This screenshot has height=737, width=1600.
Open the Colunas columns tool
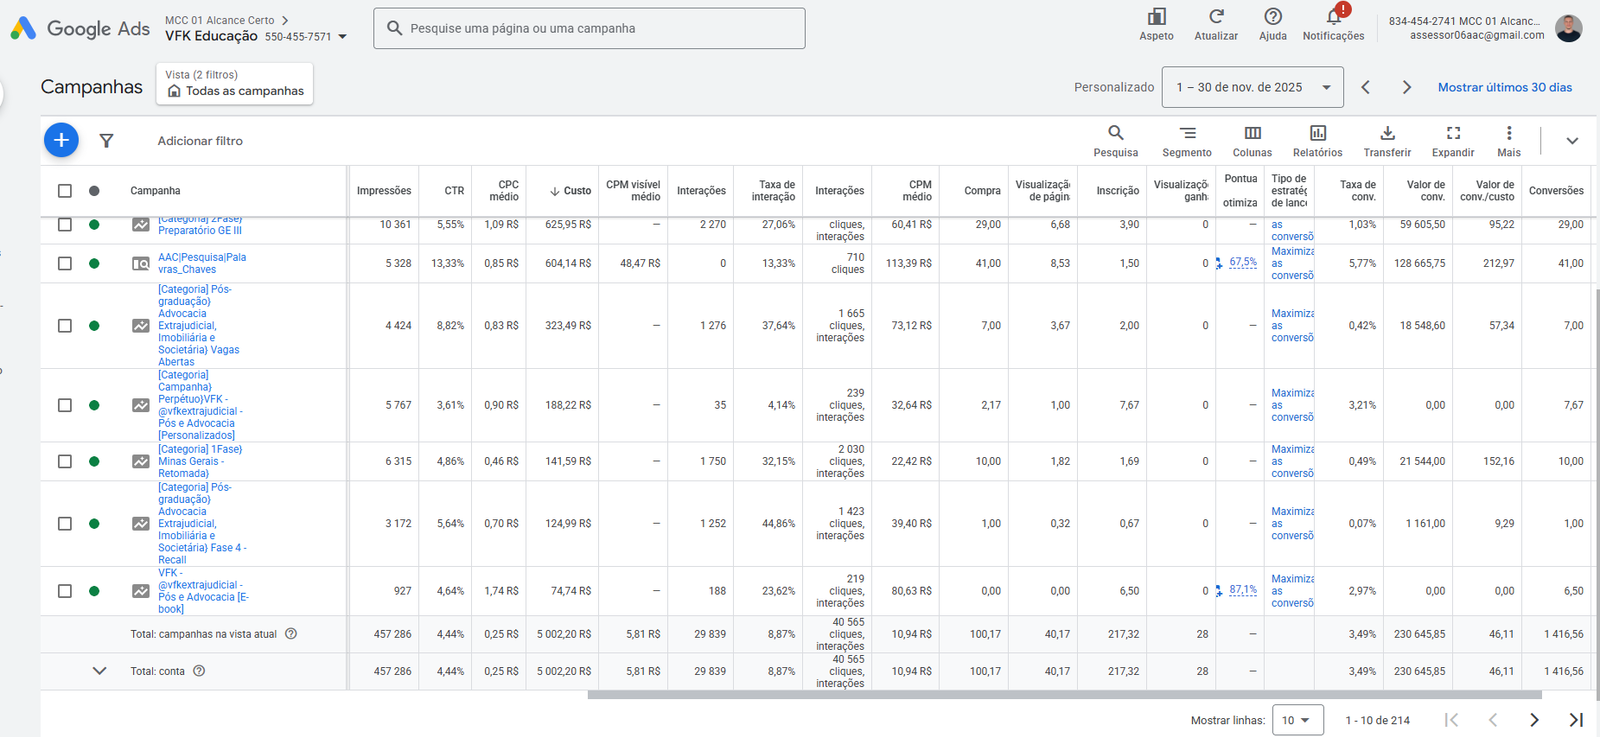click(1252, 141)
